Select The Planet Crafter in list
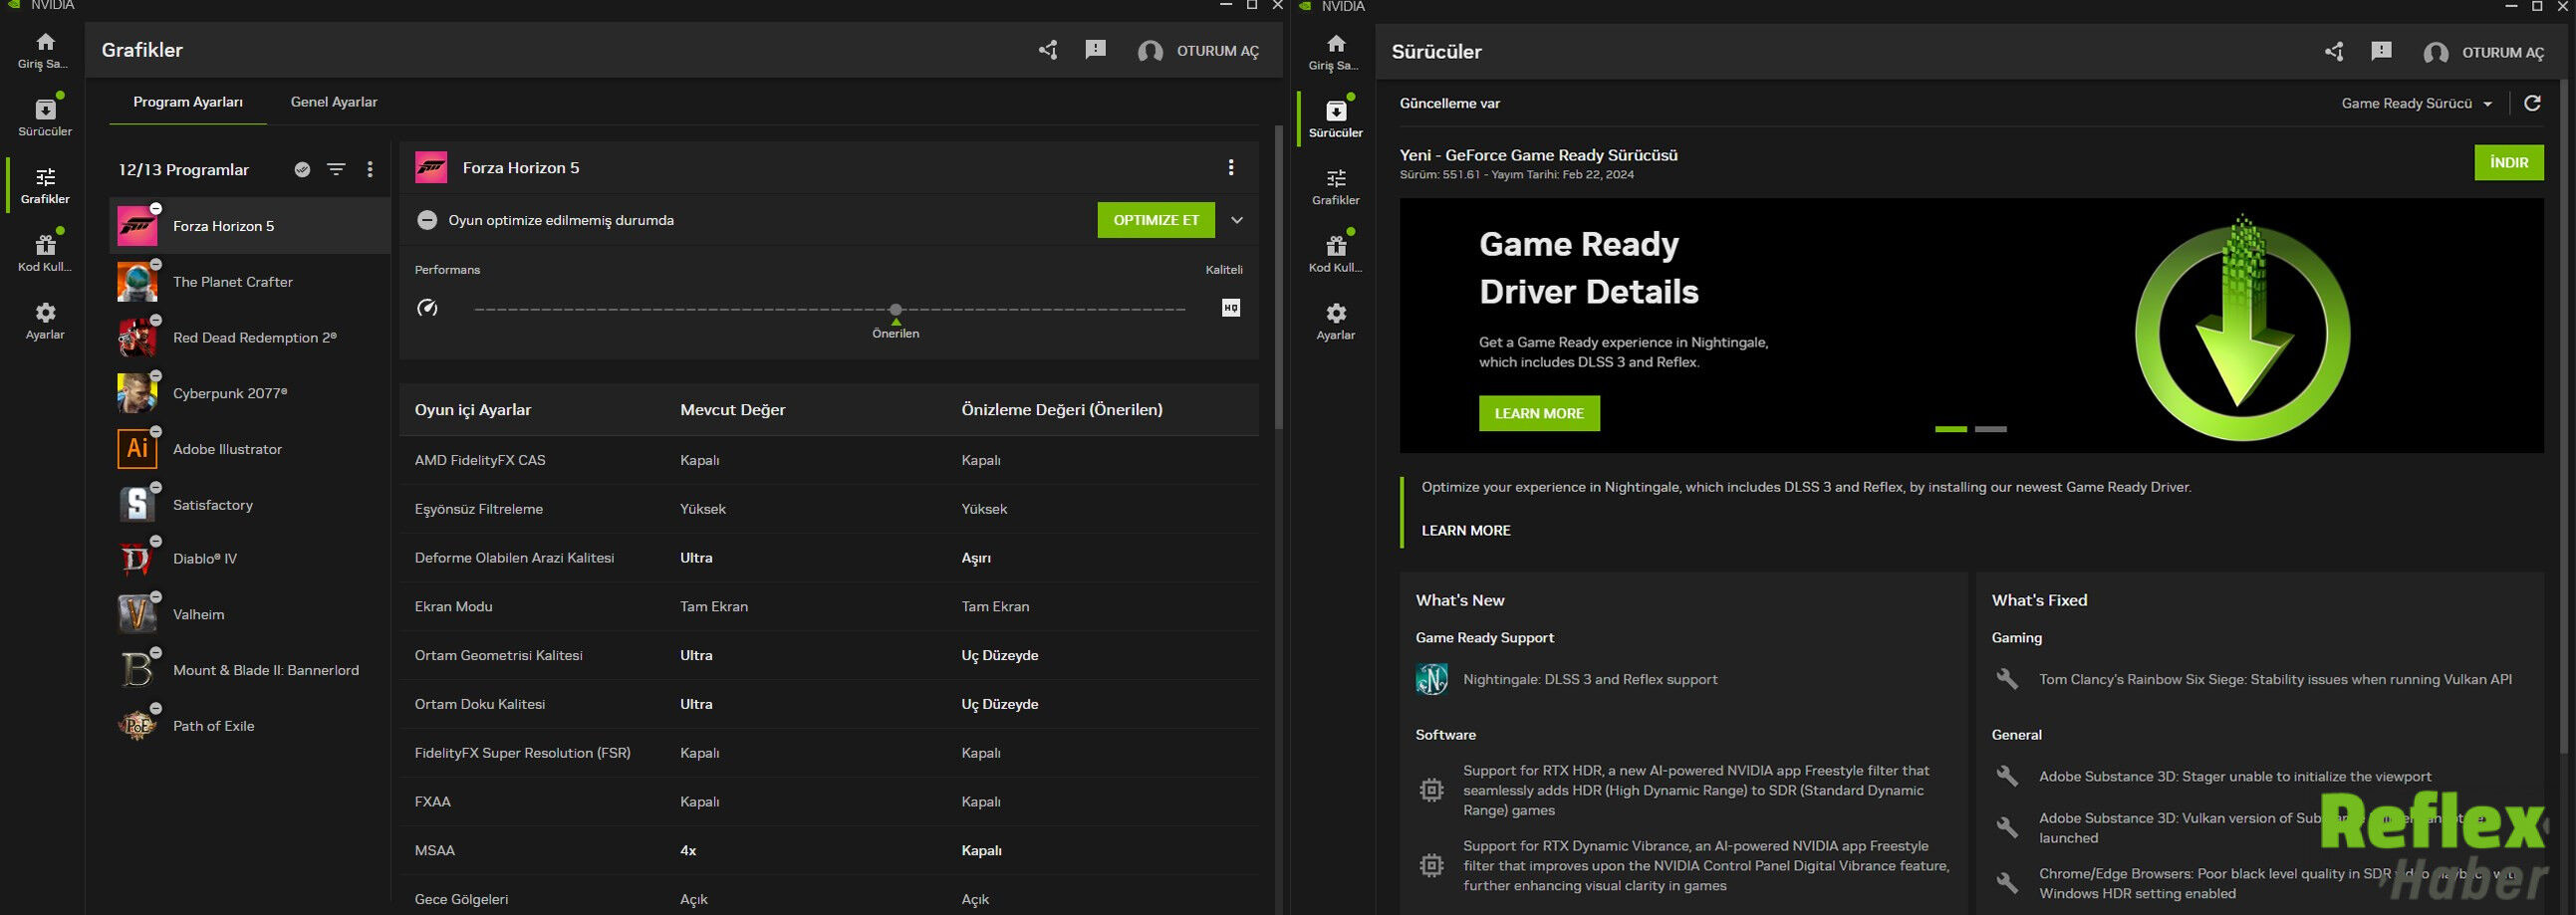The image size is (2576, 915). pyautogui.click(x=250, y=282)
